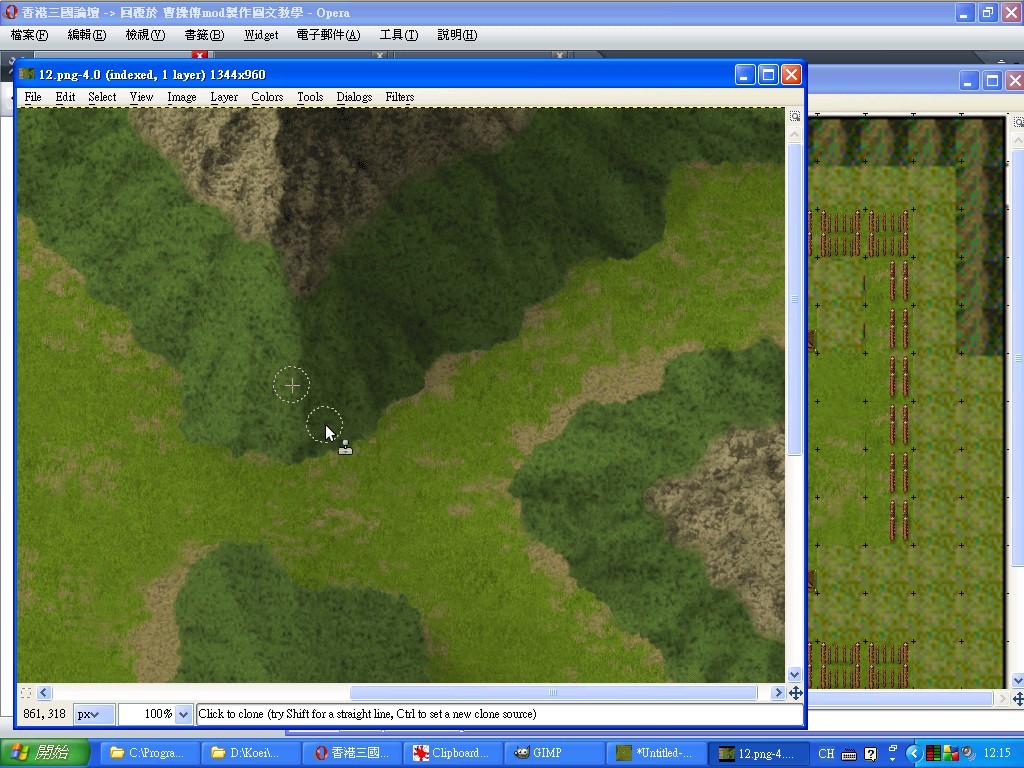1024x768 pixels.
Task: Click the CH language indicator
Action: pos(826,754)
